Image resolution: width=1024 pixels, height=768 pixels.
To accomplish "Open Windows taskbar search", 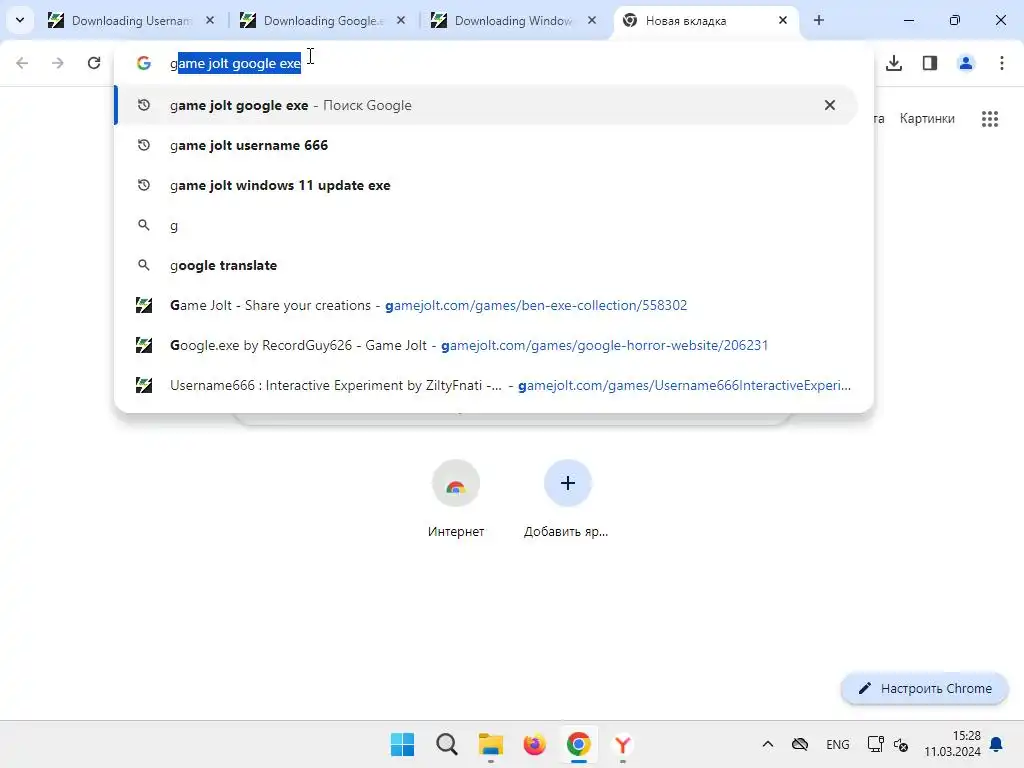I will (x=447, y=744).
